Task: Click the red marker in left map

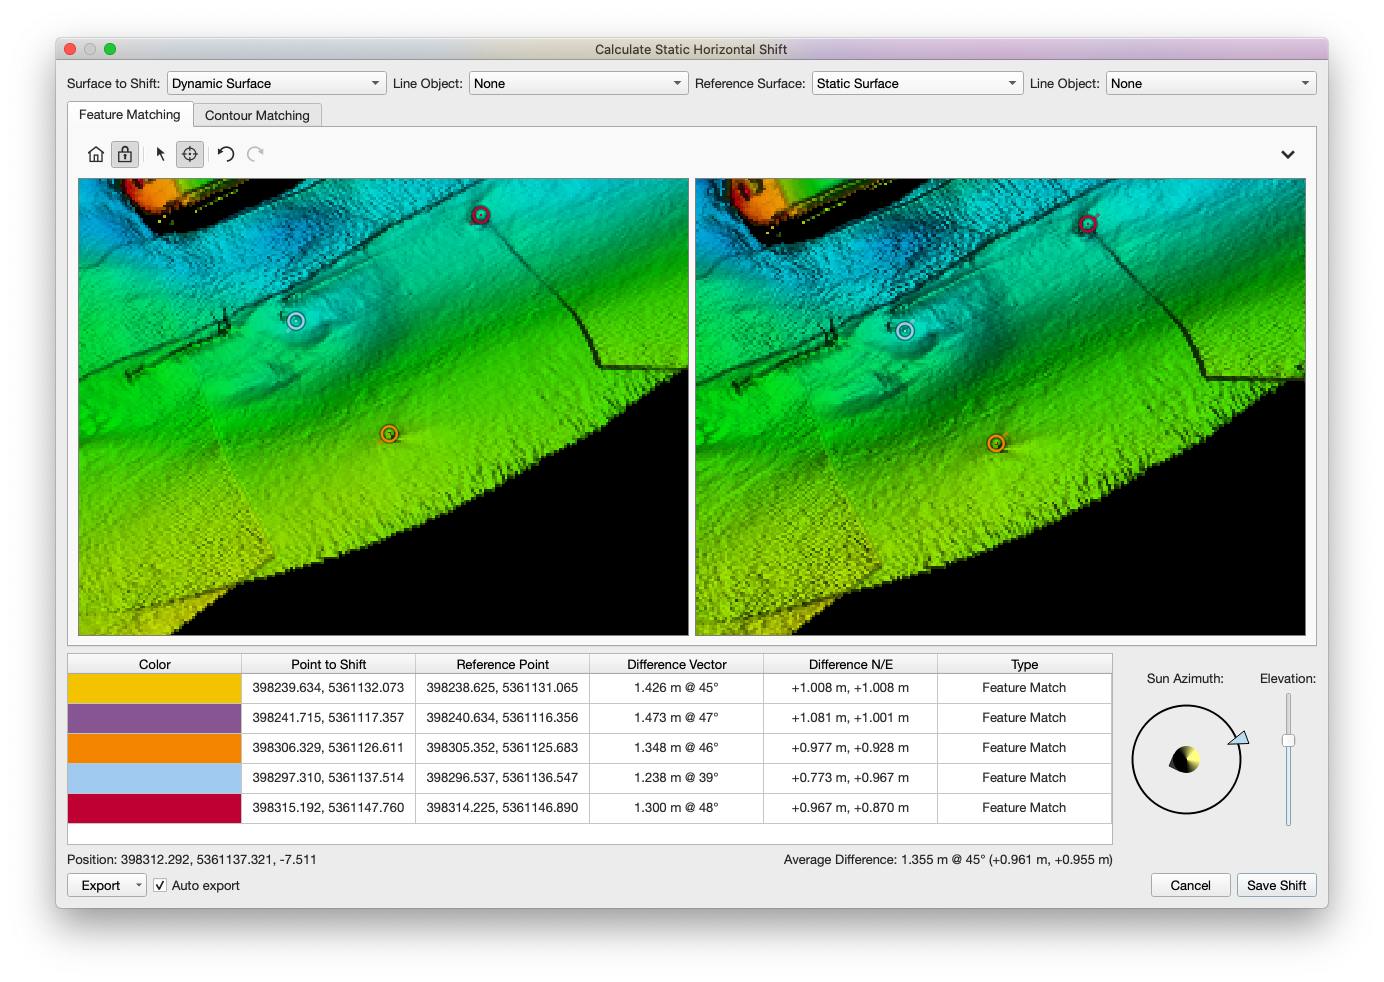Action: point(481,215)
